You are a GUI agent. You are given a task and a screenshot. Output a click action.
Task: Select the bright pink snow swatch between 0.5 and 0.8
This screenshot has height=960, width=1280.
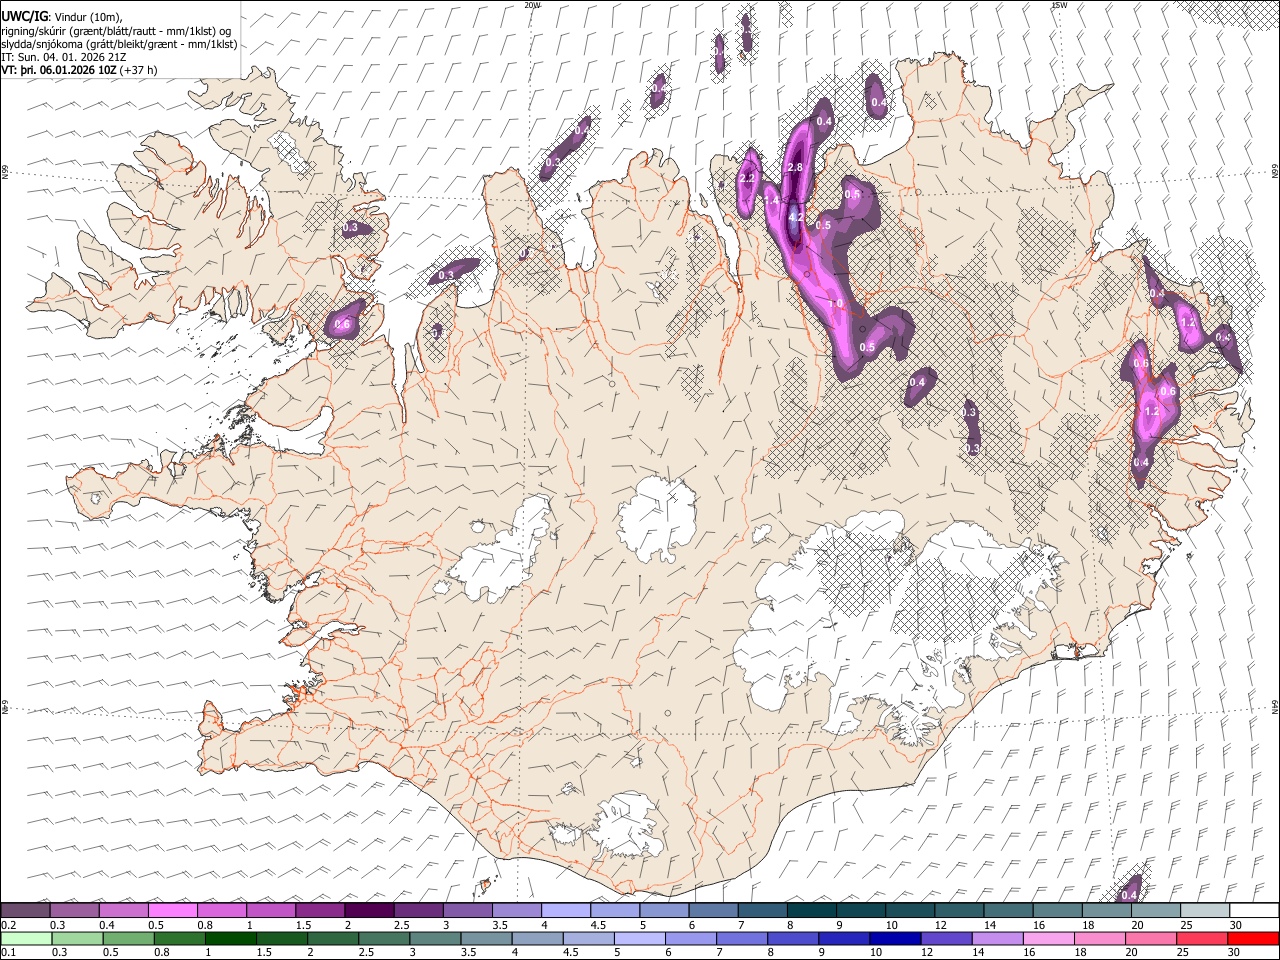click(173, 911)
